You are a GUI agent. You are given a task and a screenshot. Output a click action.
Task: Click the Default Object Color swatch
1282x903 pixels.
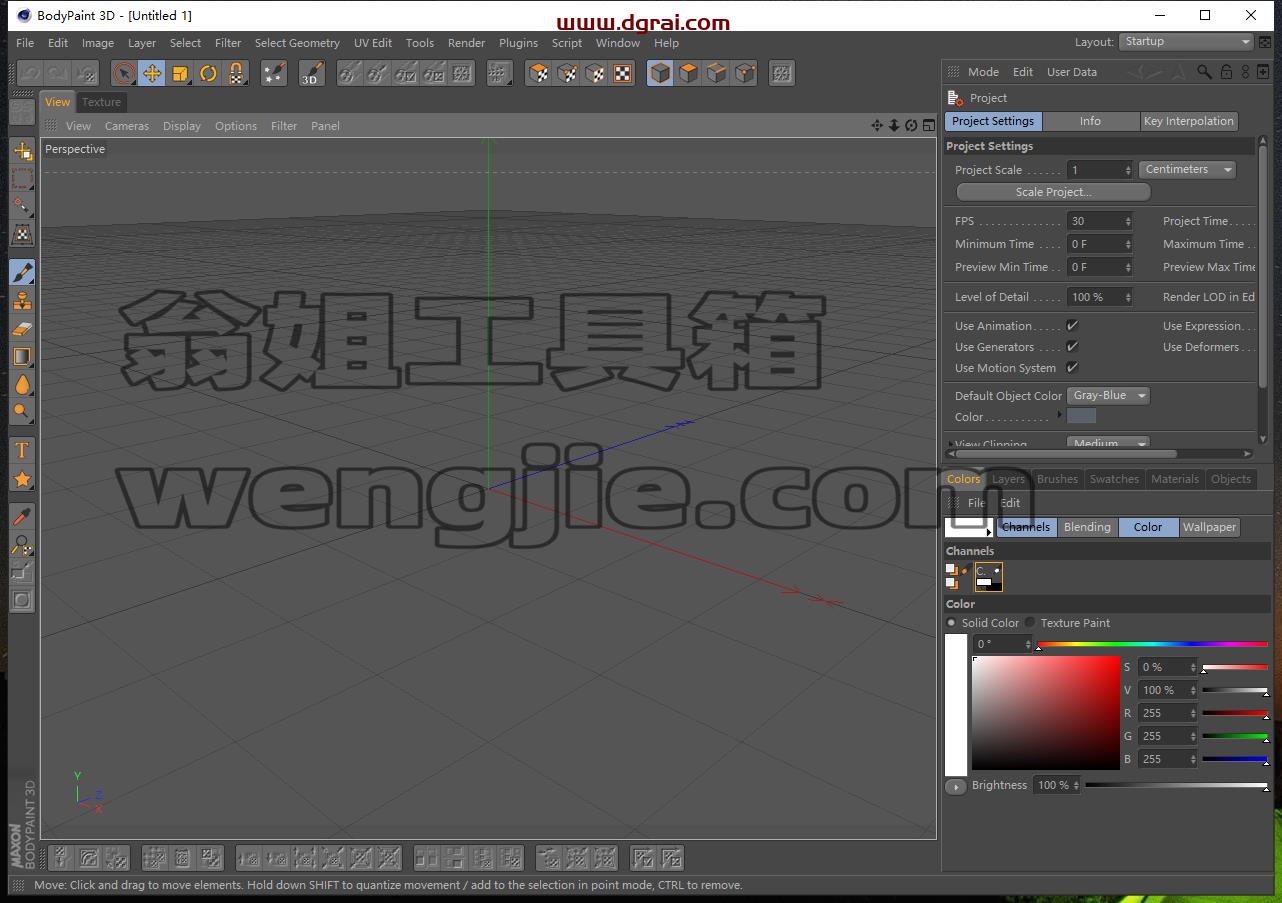click(1082, 416)
